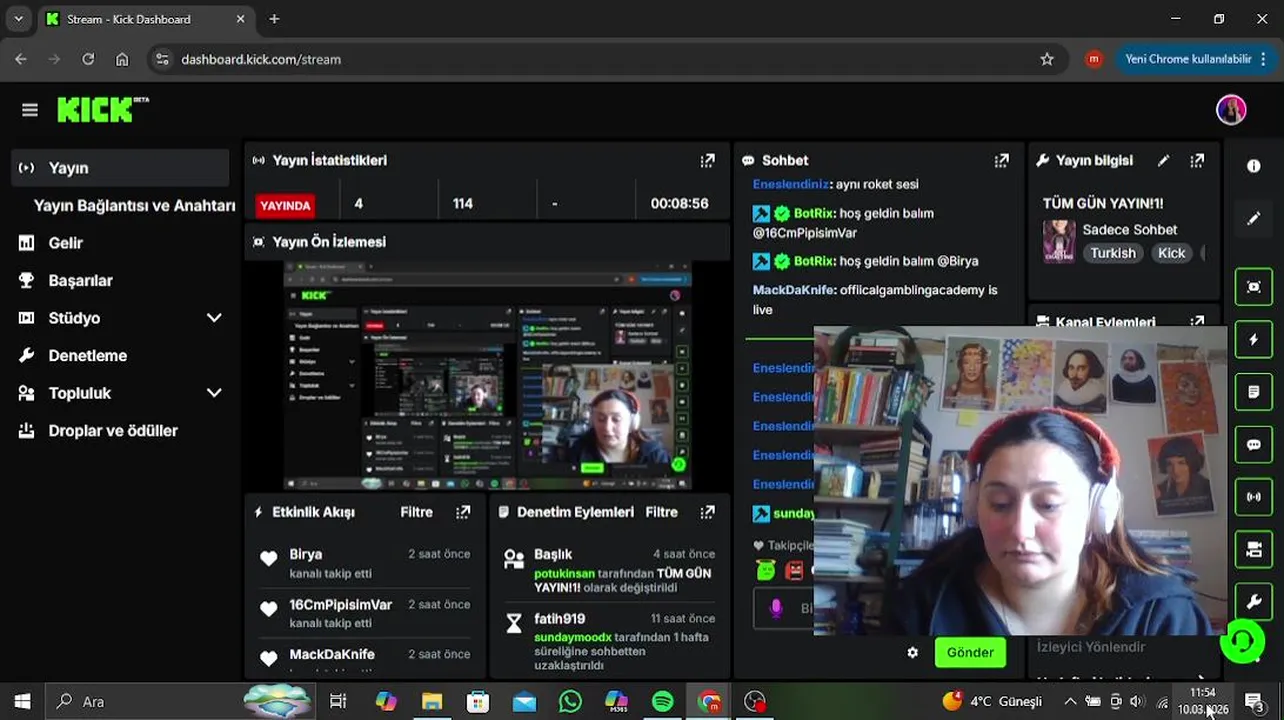Open a new browser tab
Screen dimensions: 1284x720
(x=274, y=18)
